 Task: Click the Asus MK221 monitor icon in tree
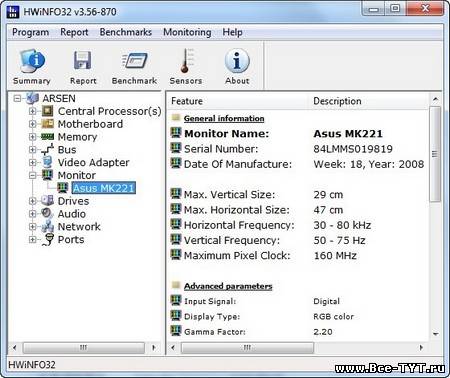pyautogui.click(x=63, y=188)
